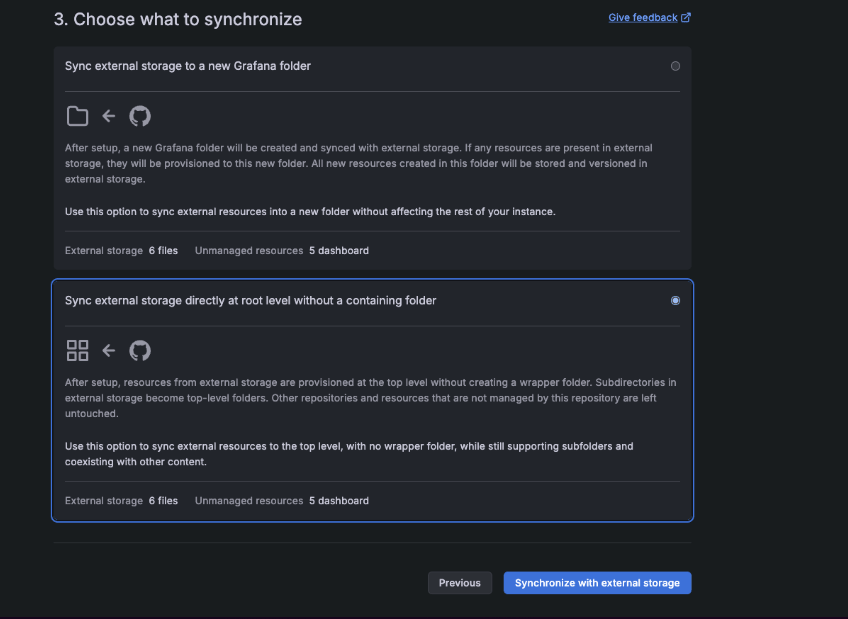848x619 pixels.
Task: Click the 'Use this option to sync external resources to the top level' text
Action: click(349, 454)
